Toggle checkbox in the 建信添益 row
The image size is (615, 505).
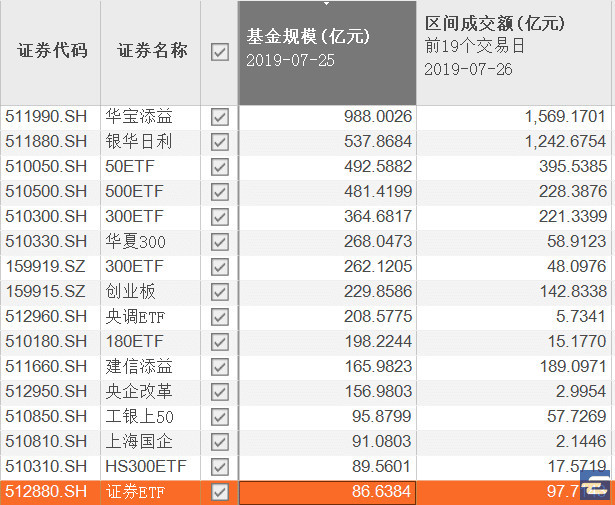220,367
